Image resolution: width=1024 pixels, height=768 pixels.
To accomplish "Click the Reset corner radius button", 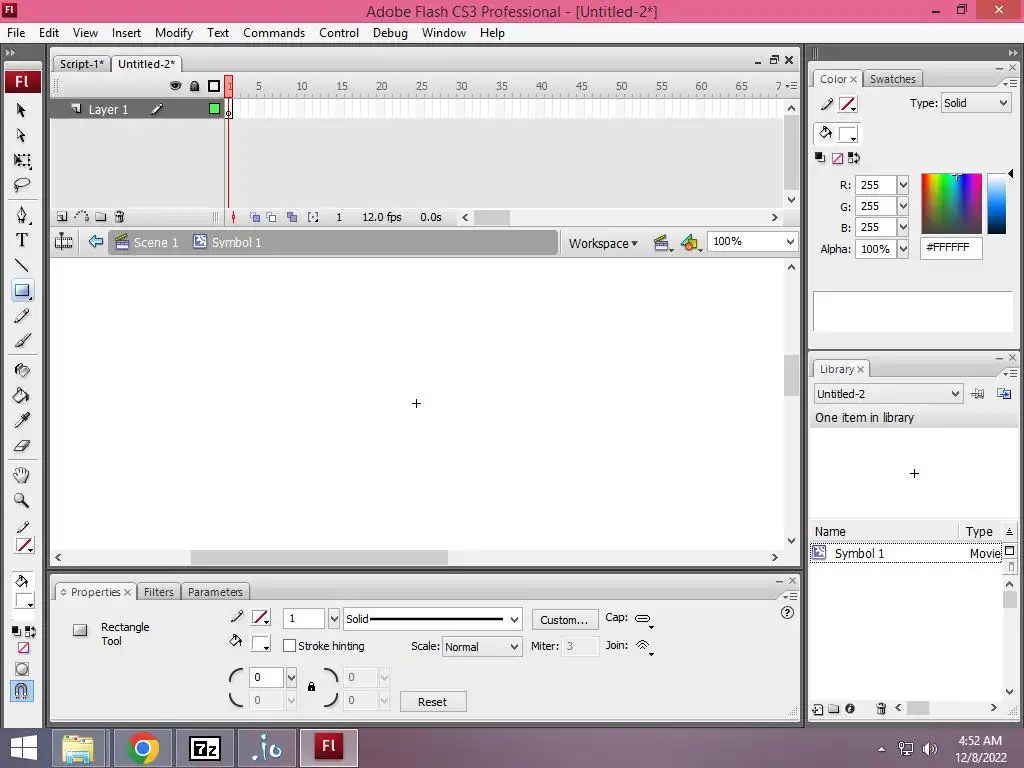I will (x=432, y=701).
